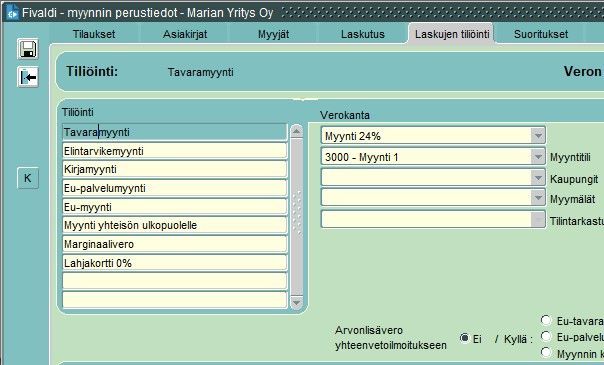Viewport: 604px width, 365px height.
Task: Choose the Kirjamyynti row
Action: point(174,169)
